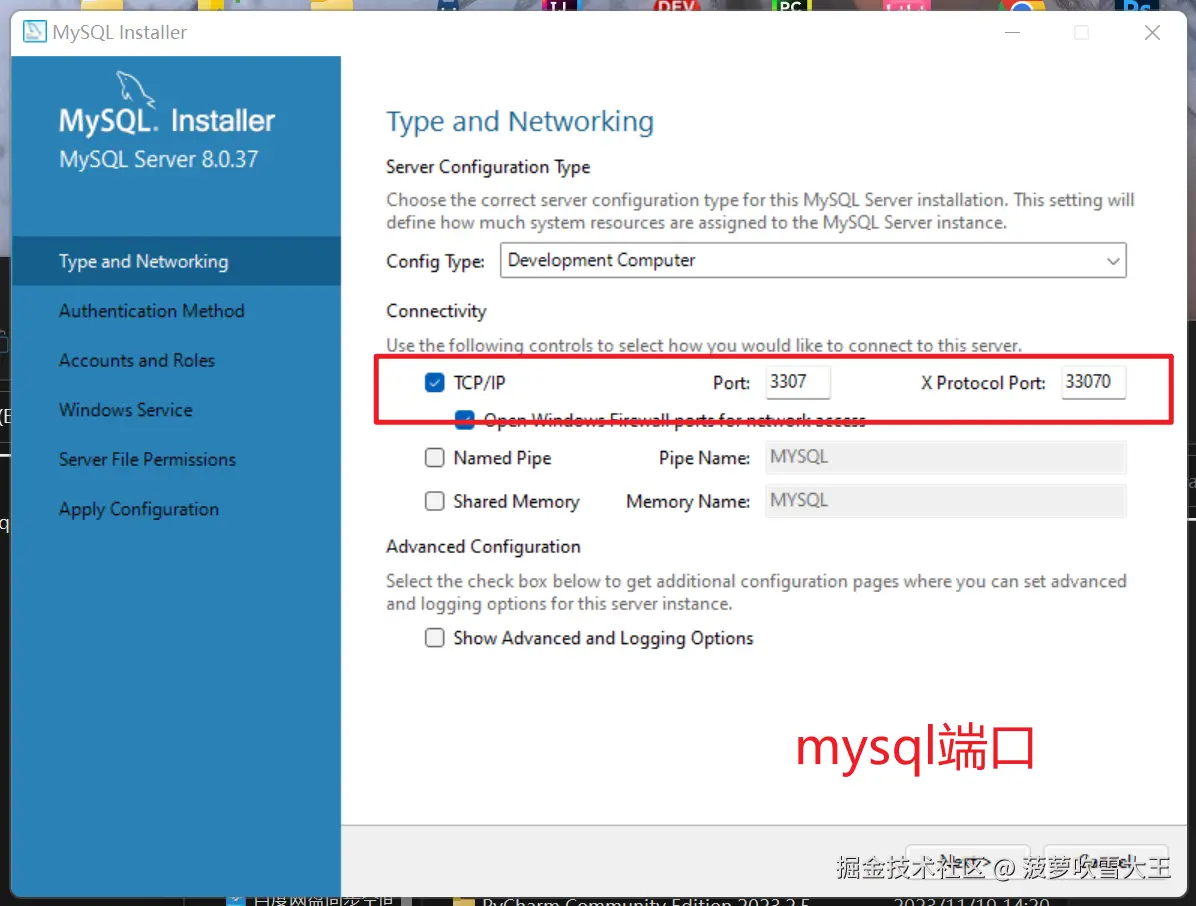Click the Memory Name label
The image size is (1196, 906).
pyautogui.click(x=687, y=502)
